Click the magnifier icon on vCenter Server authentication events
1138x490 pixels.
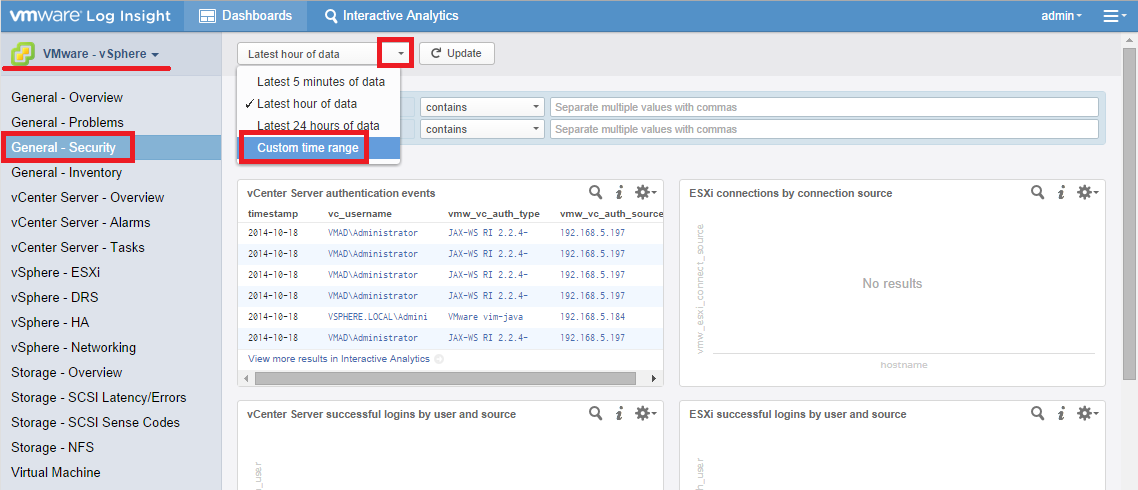pos(595,192)
